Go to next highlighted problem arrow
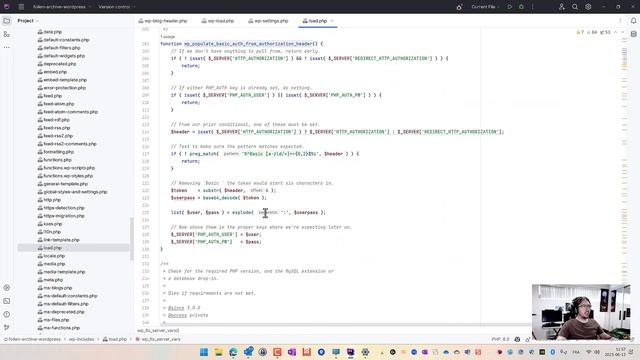This screenshot has height=360, width=640. pos(622,32)
